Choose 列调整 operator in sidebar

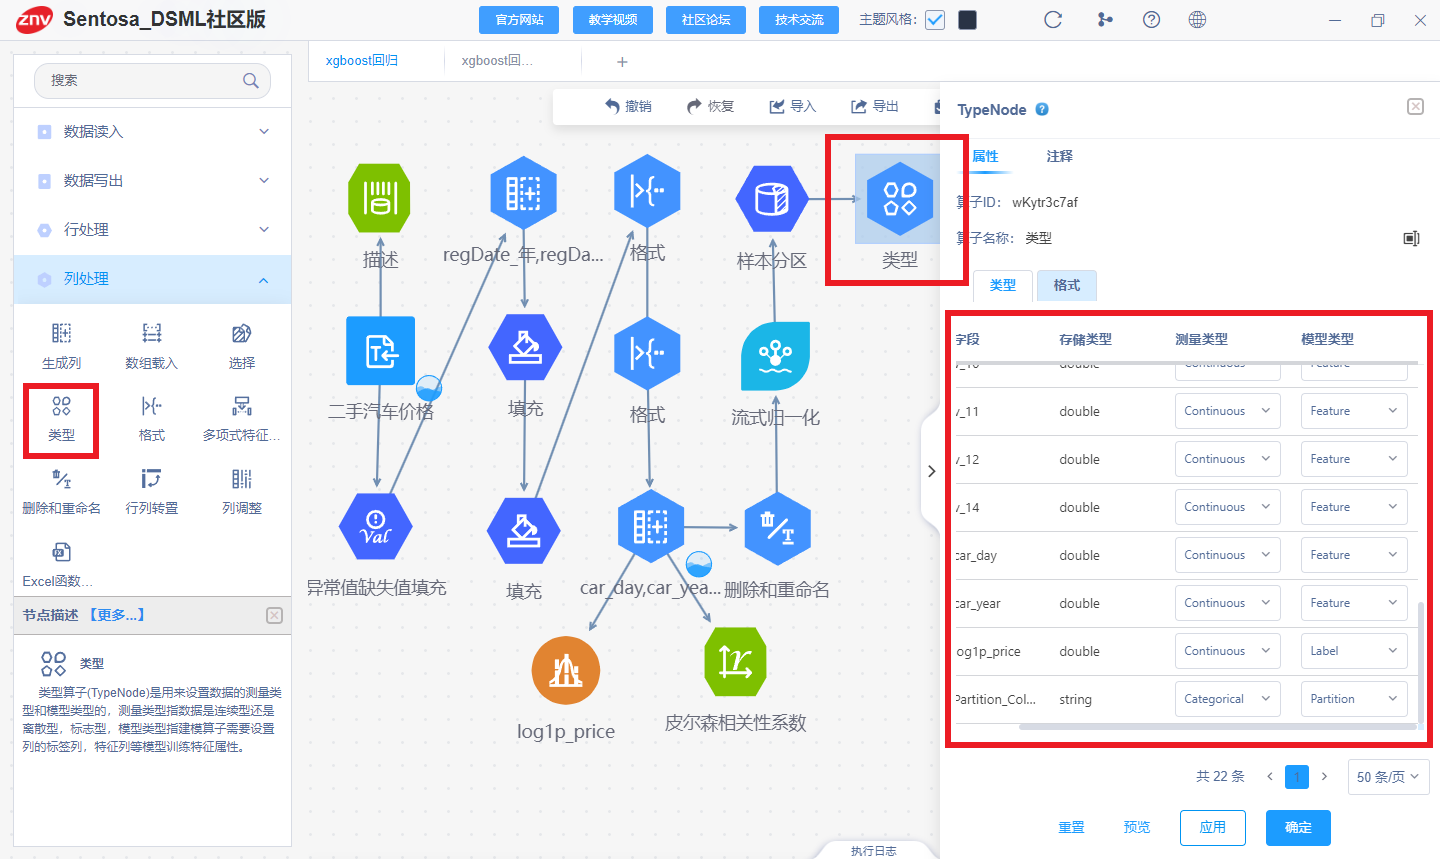pos(241,492)
